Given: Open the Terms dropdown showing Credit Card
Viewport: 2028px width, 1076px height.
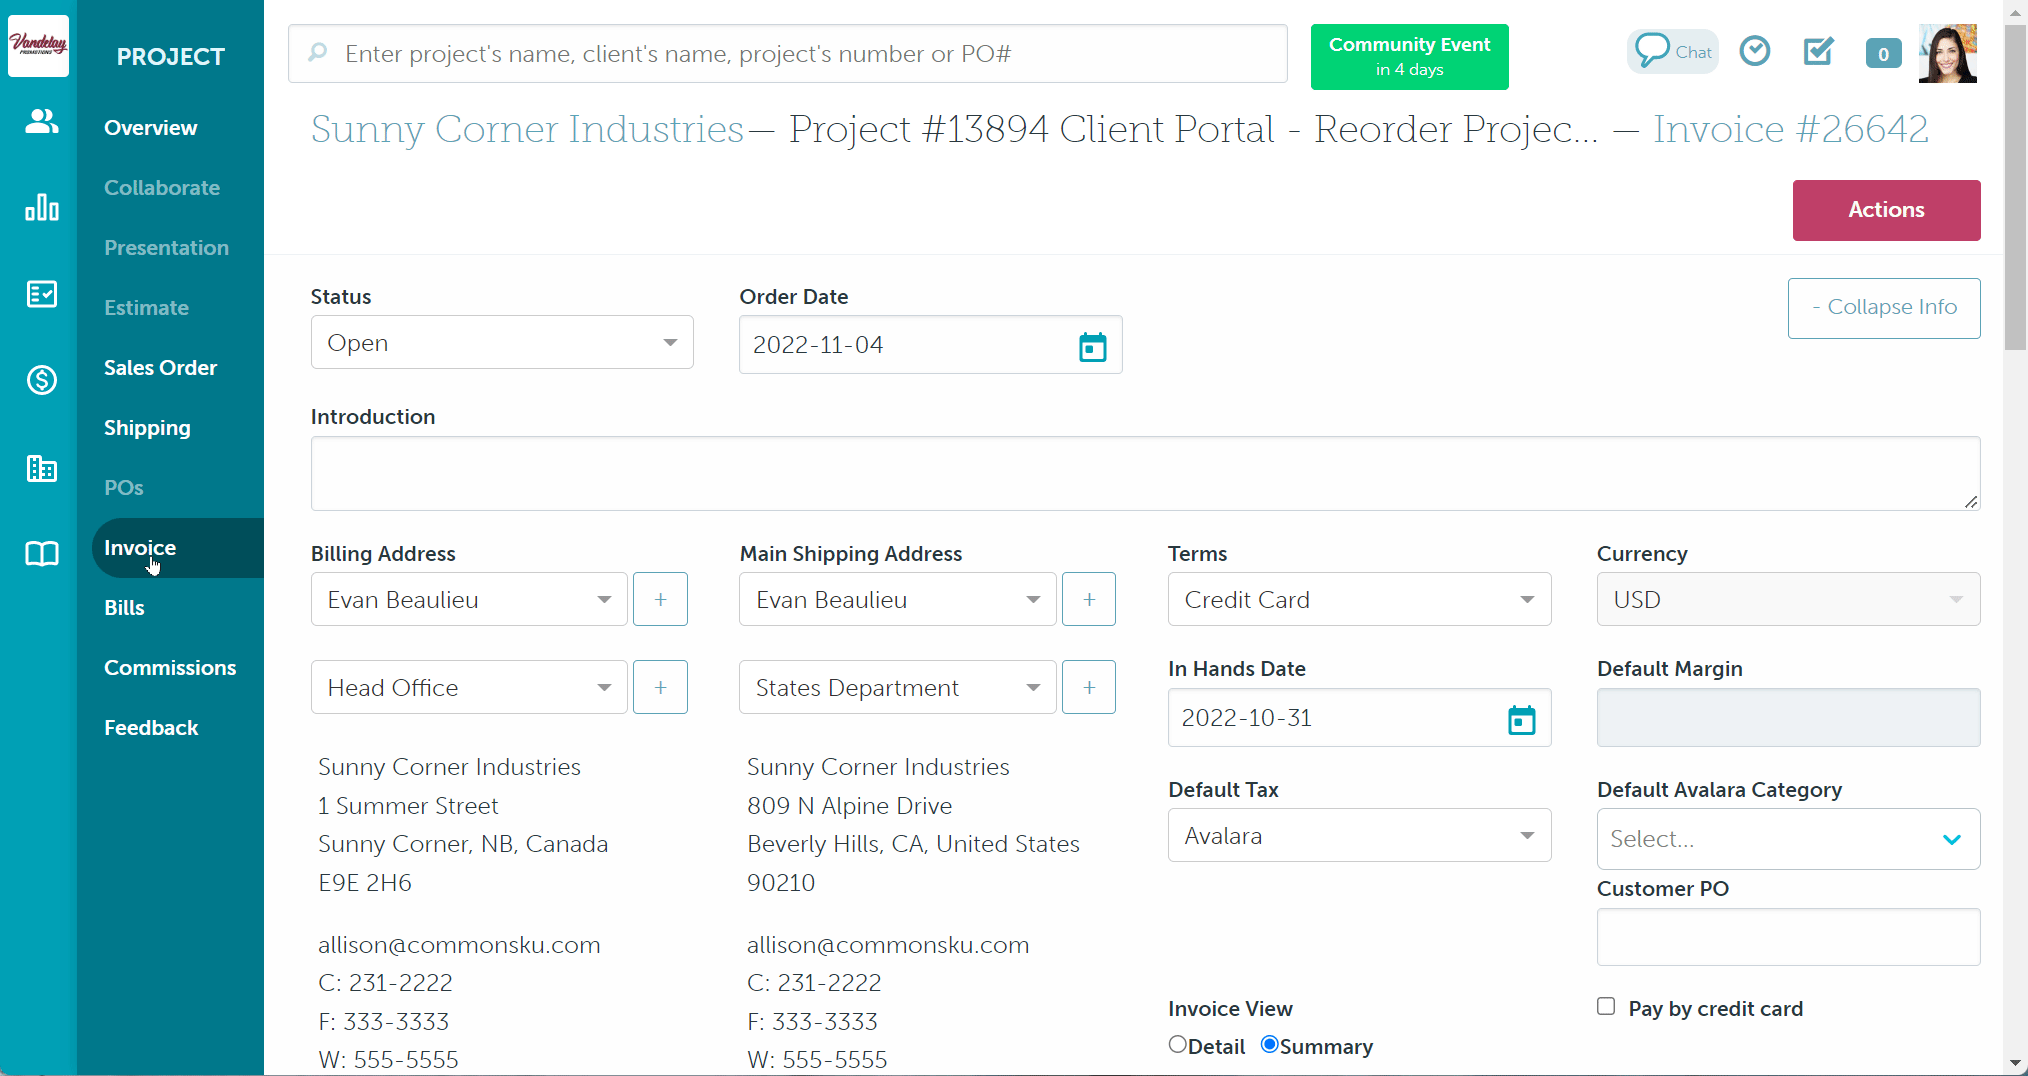Looking at the screenshot, I should pos(1359,600).
